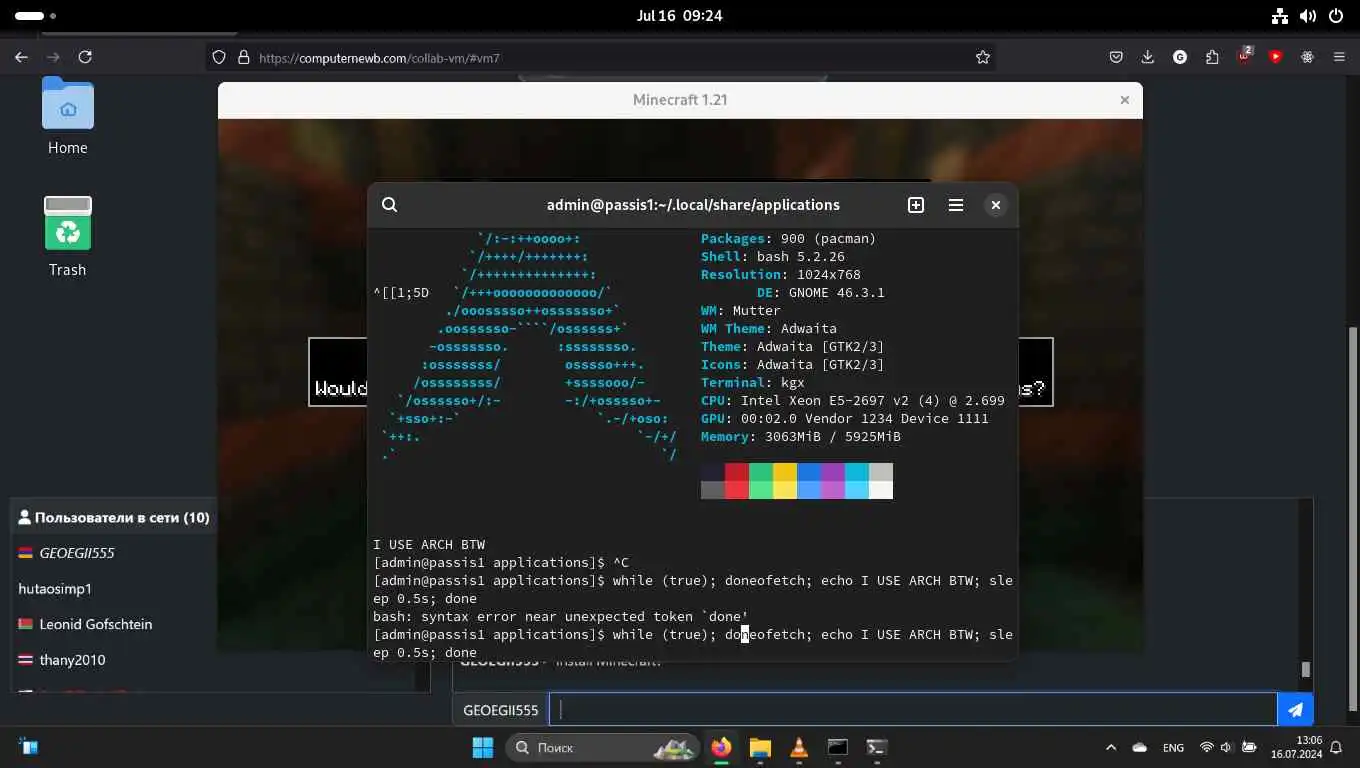Image resolution: width=1360 pixels, height=768 pixels.
Task: Click the taskbar search box
Action: coord(602,747)
